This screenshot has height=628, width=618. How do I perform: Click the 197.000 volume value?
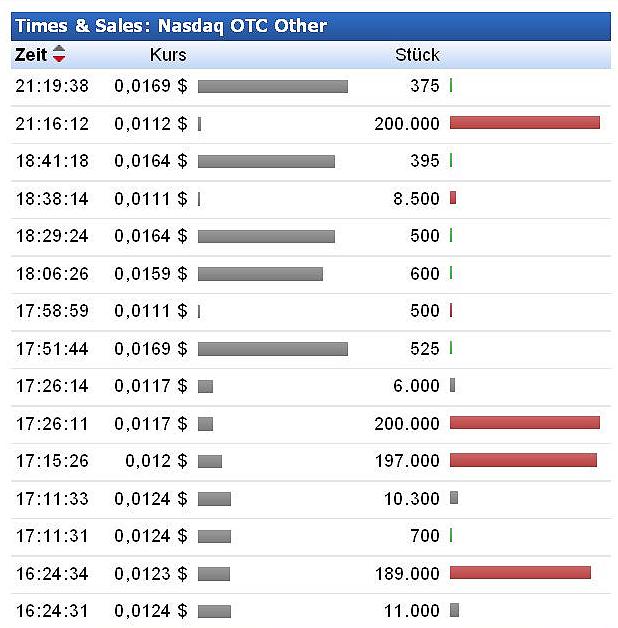coord(407,461)
